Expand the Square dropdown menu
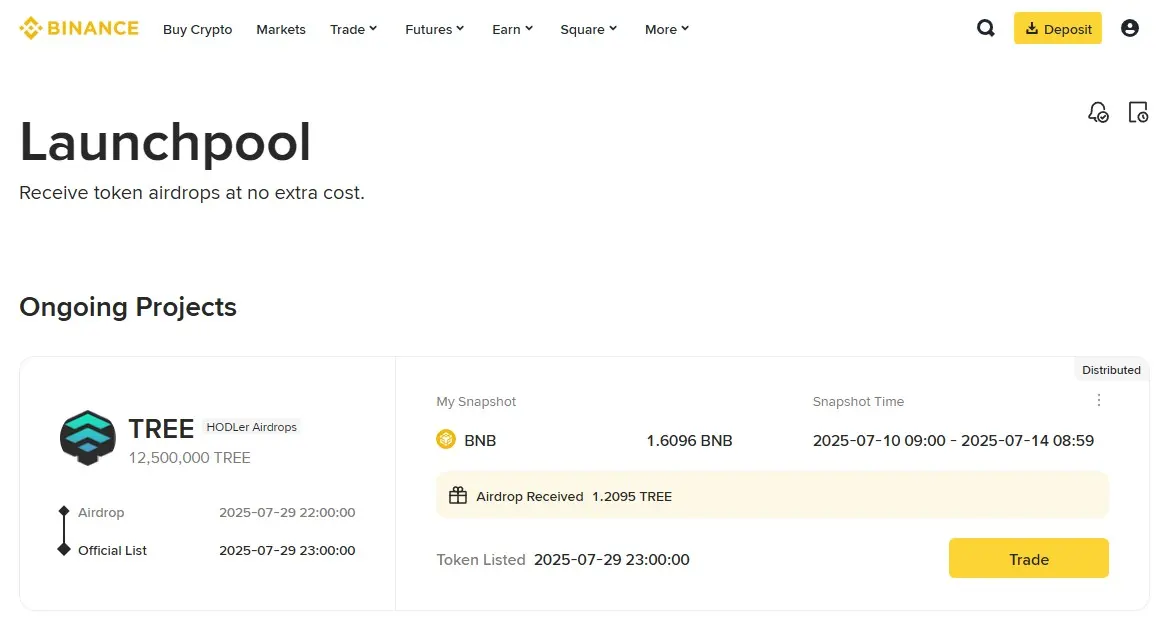This screenshot has width=1167, height=626. (589, 29)
